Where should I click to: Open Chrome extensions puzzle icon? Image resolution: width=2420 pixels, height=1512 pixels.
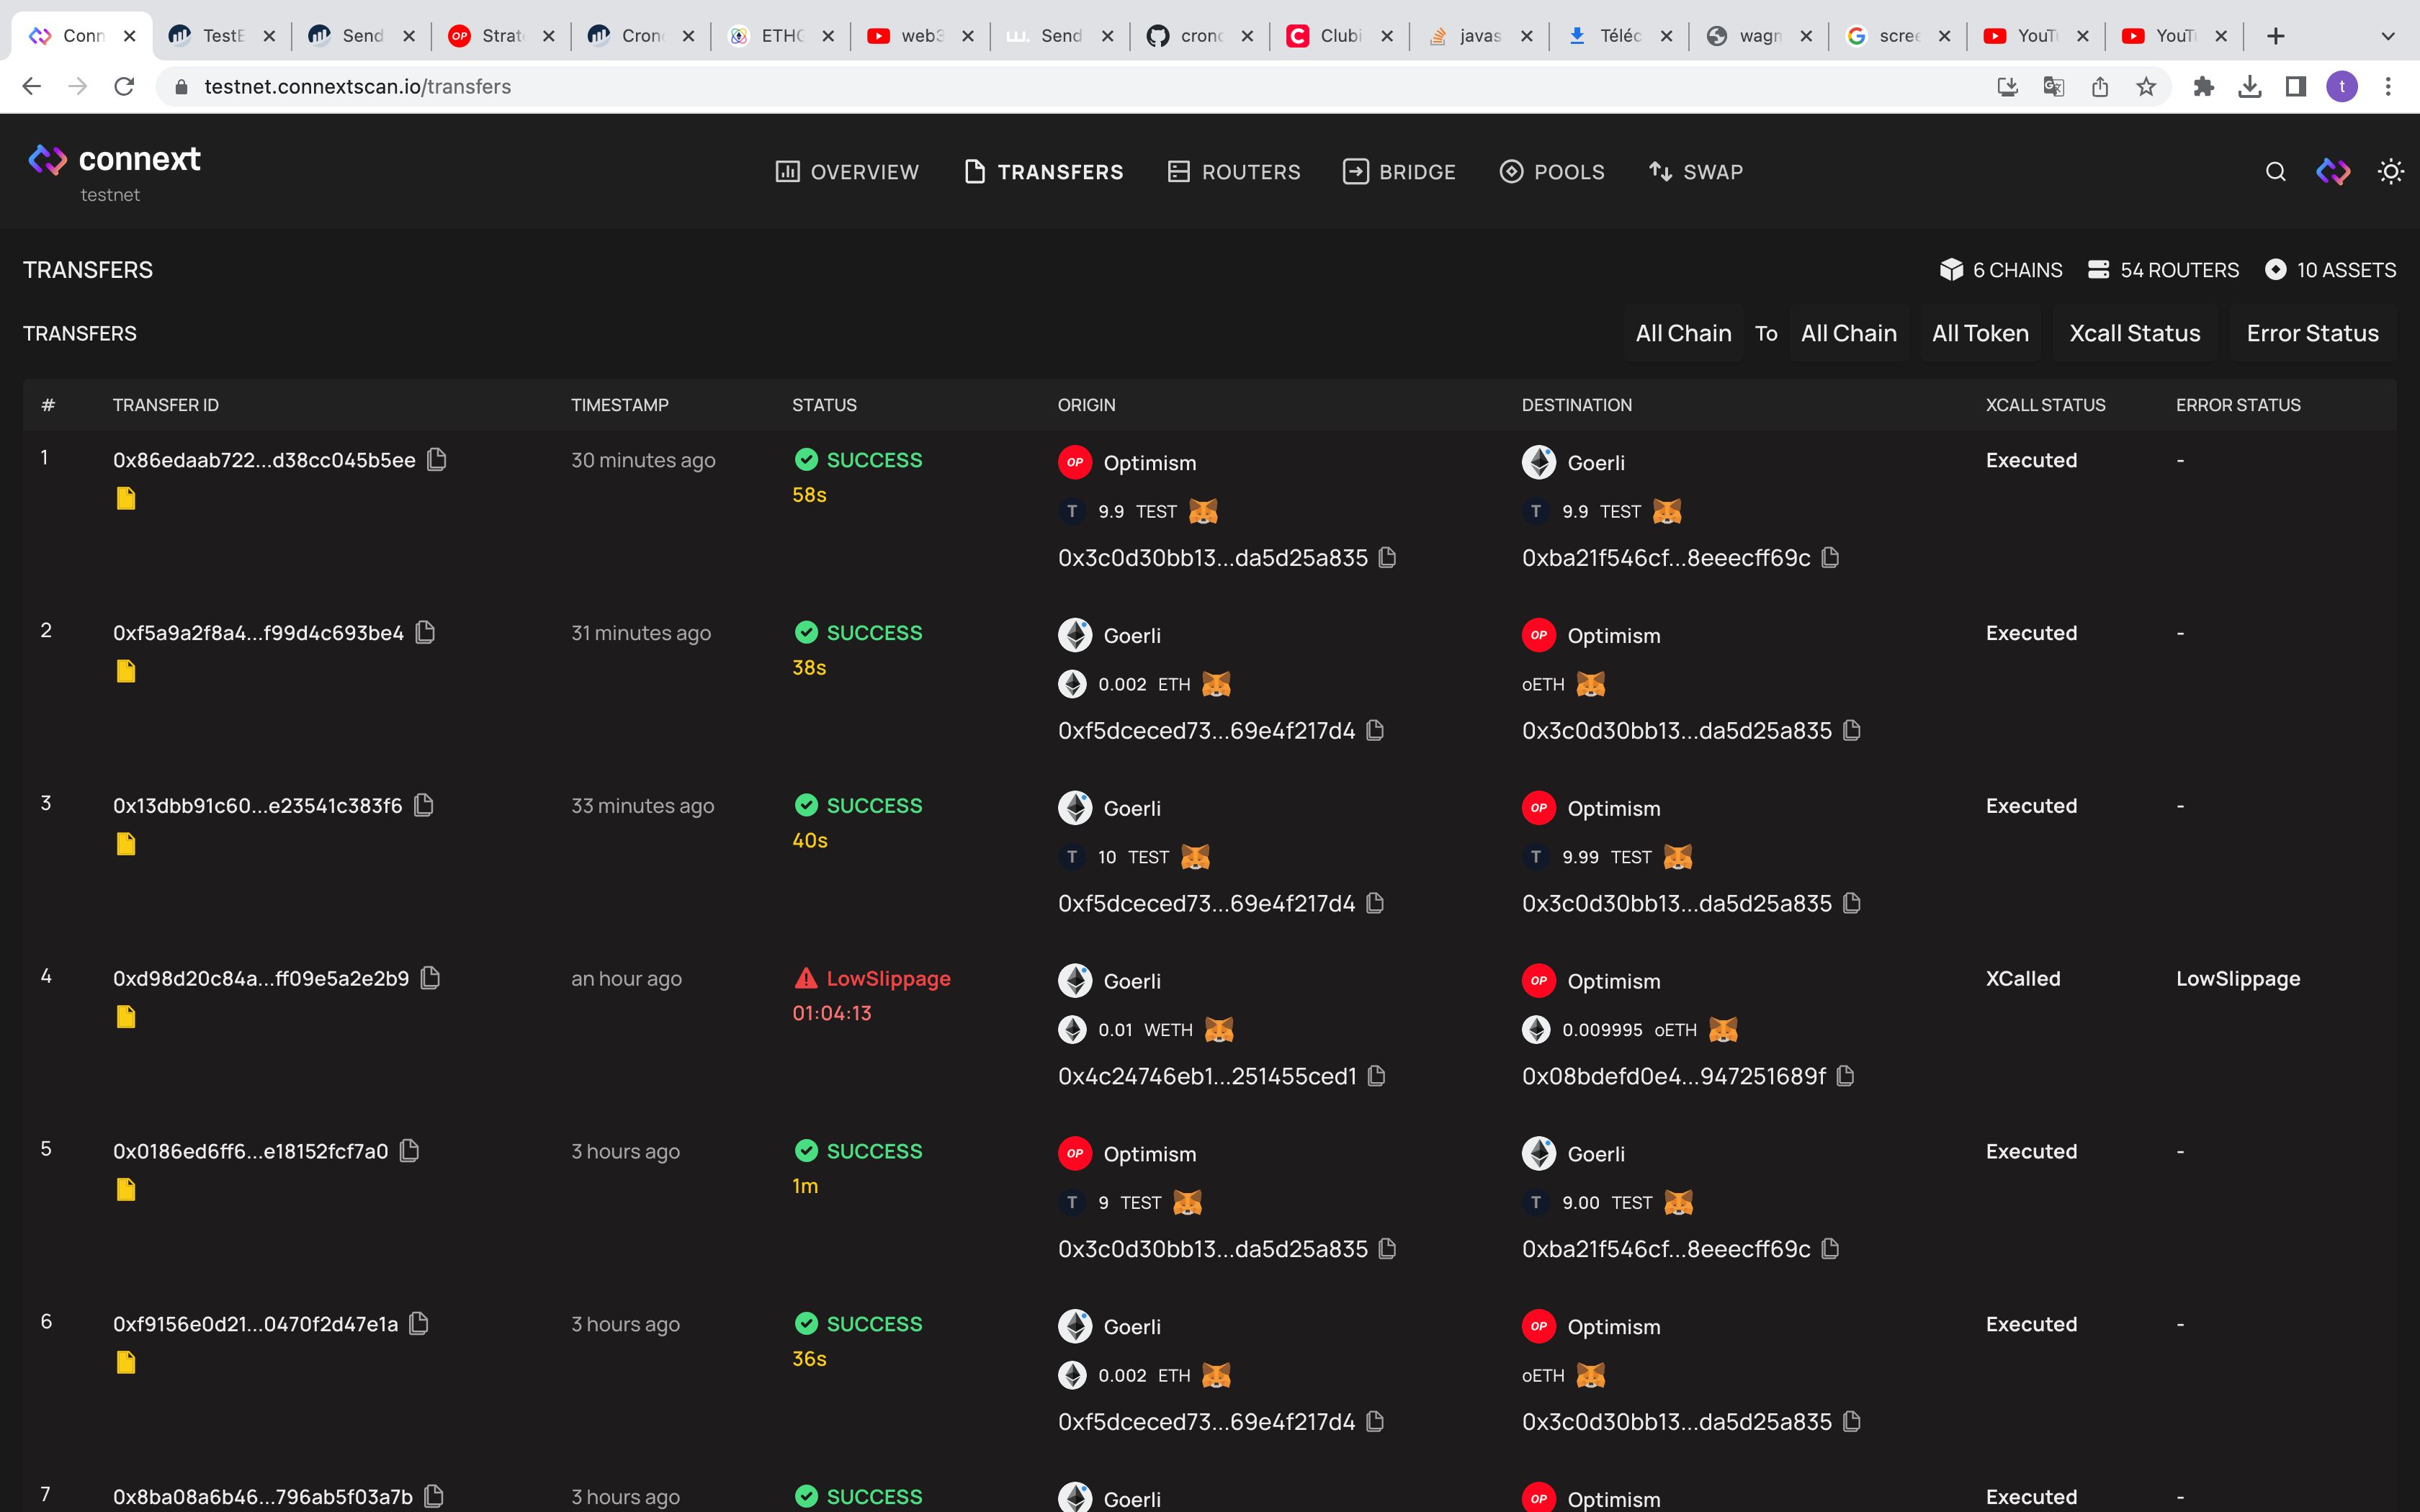click(x=2203, y=87)
